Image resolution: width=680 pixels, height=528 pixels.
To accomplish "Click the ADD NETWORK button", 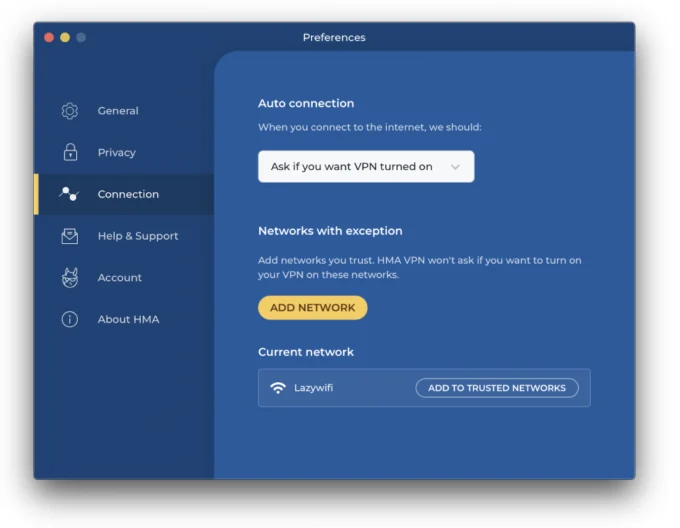I will (313, 308).
